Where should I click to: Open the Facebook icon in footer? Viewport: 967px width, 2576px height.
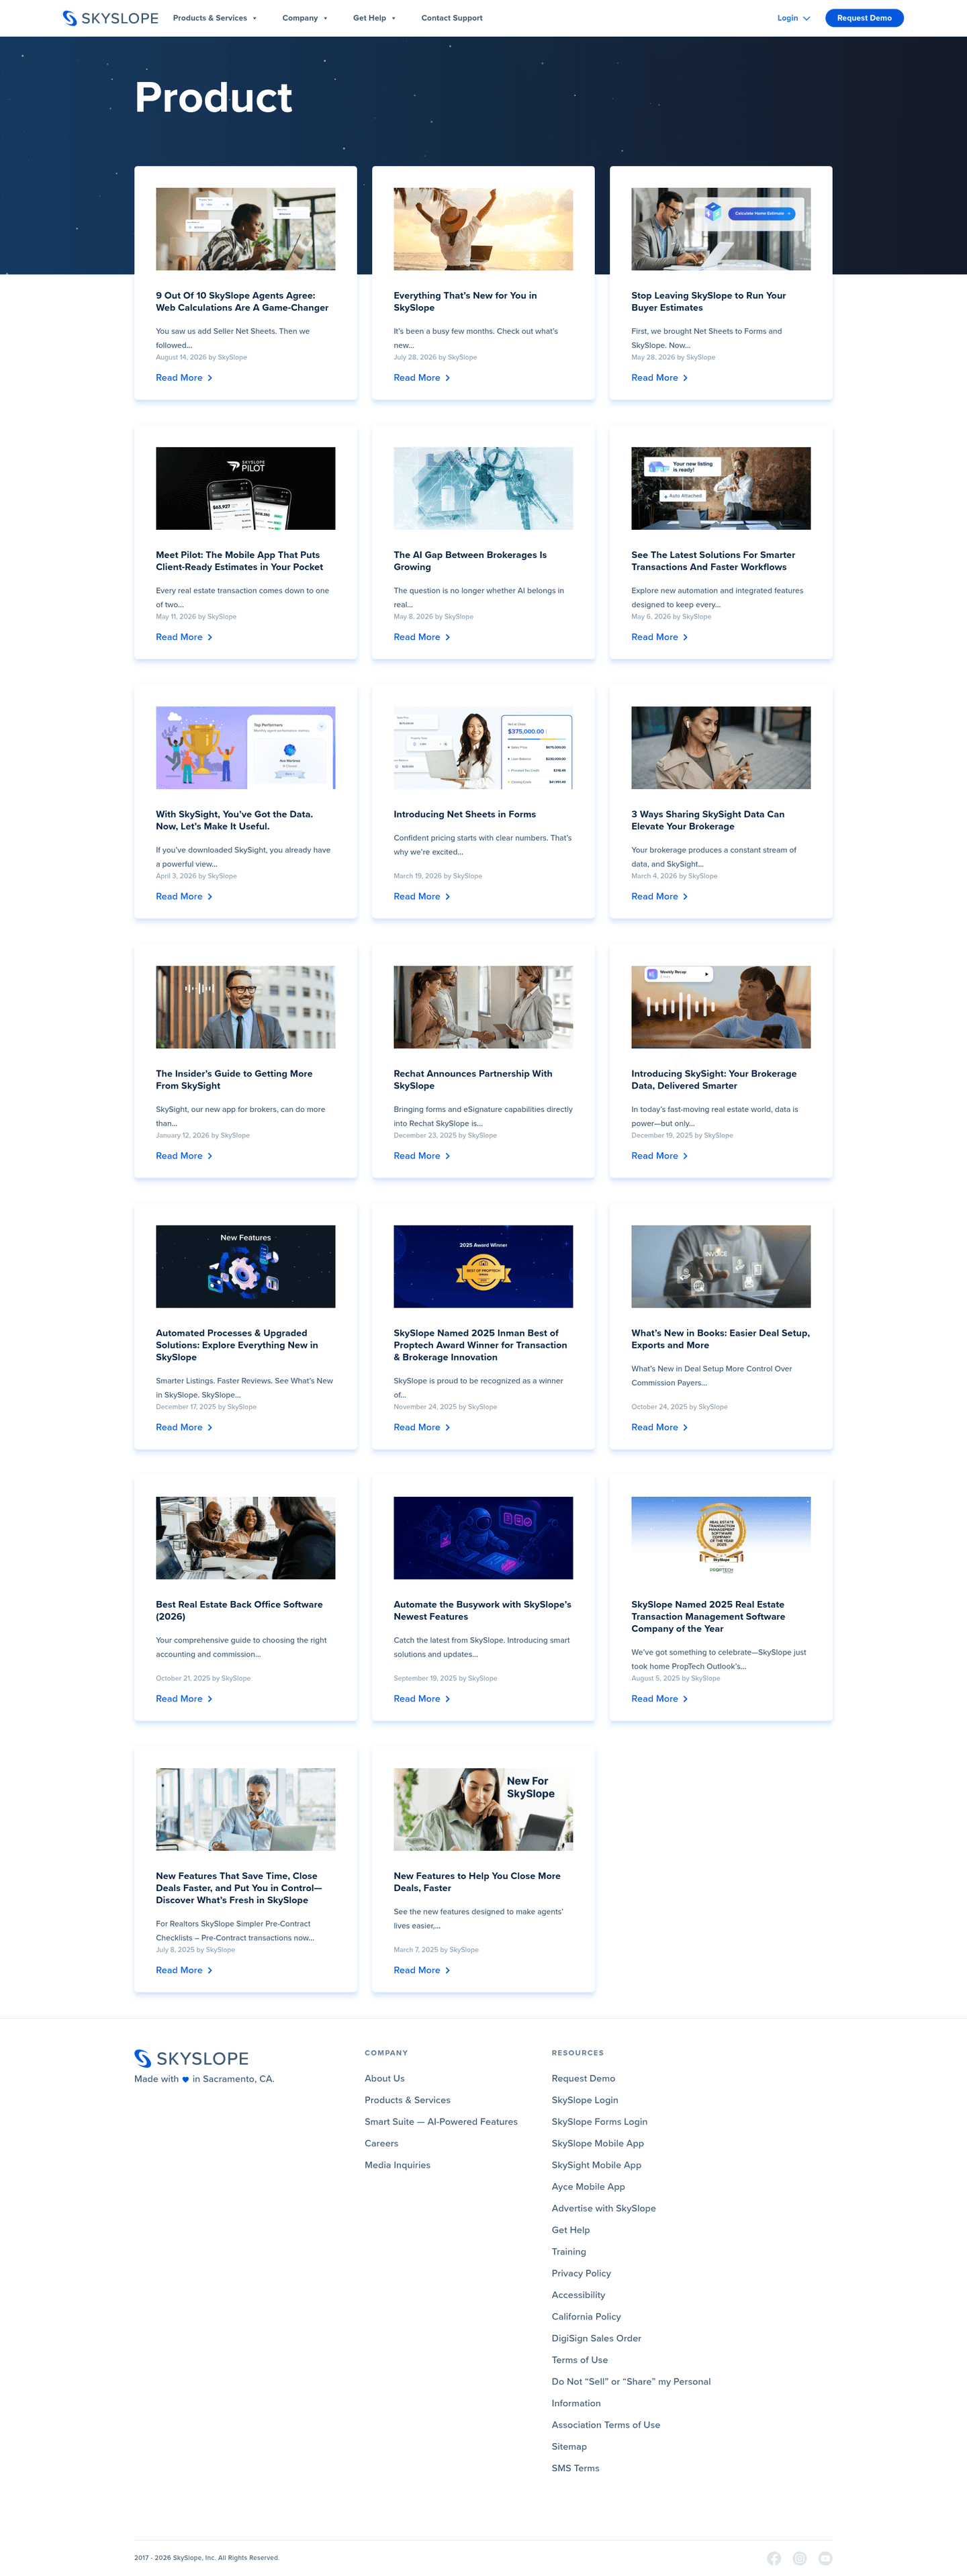pos(774,2558)
